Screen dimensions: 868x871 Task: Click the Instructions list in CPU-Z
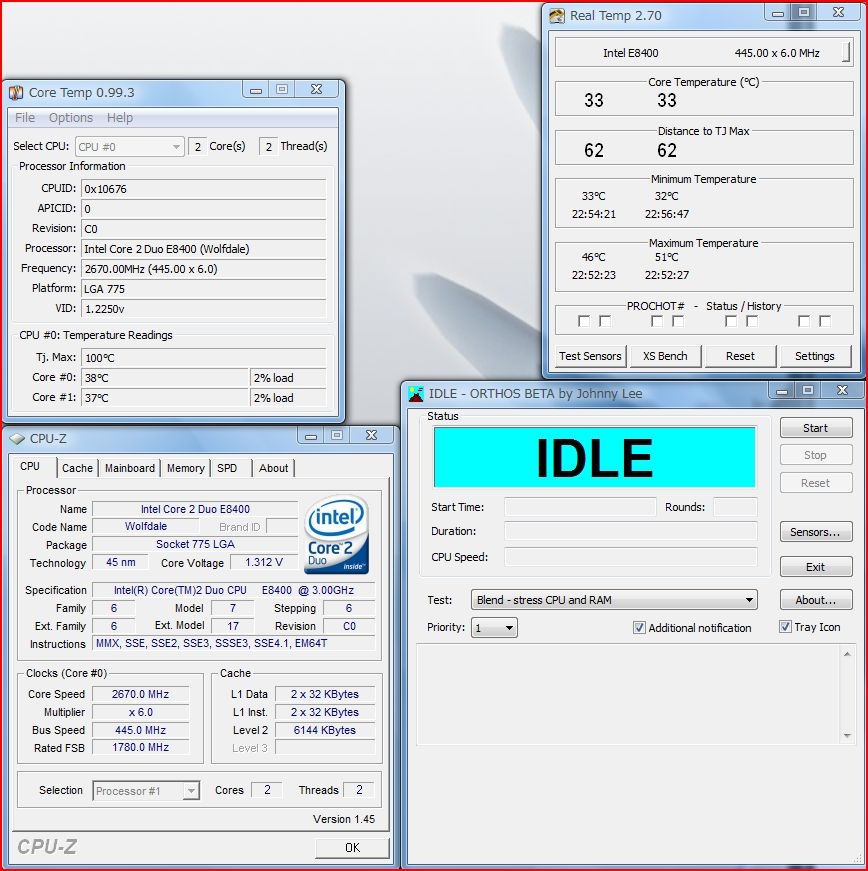[x=233, y=643]
